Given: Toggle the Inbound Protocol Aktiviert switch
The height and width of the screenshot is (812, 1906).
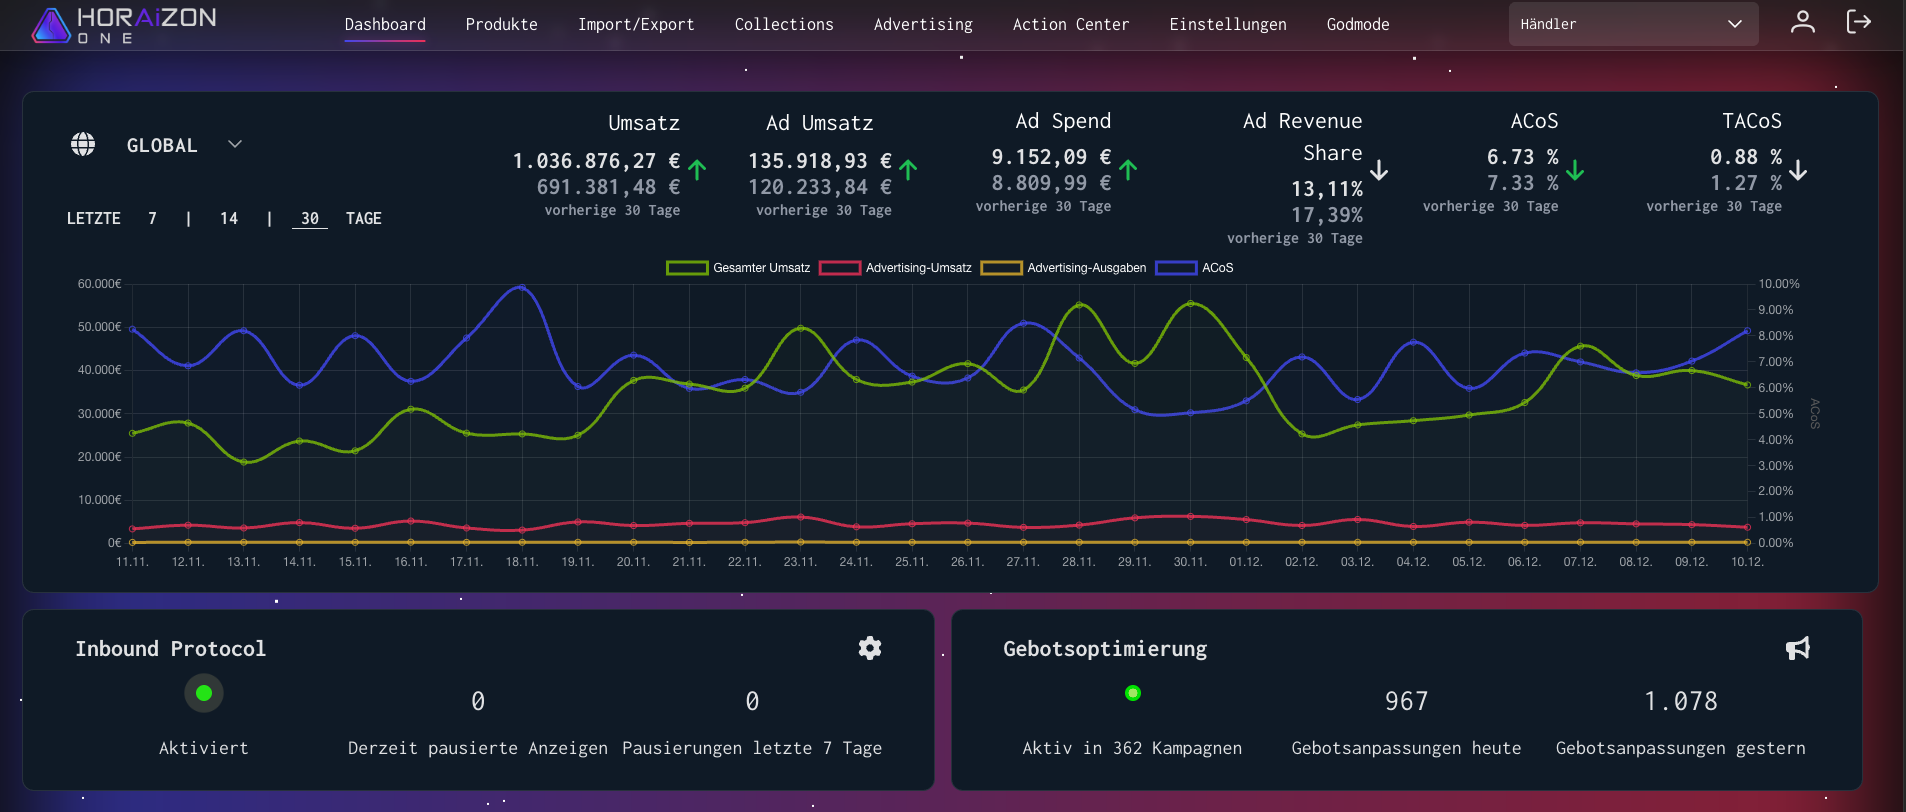Looking at the screenshot, I should [x=204, y=693].
